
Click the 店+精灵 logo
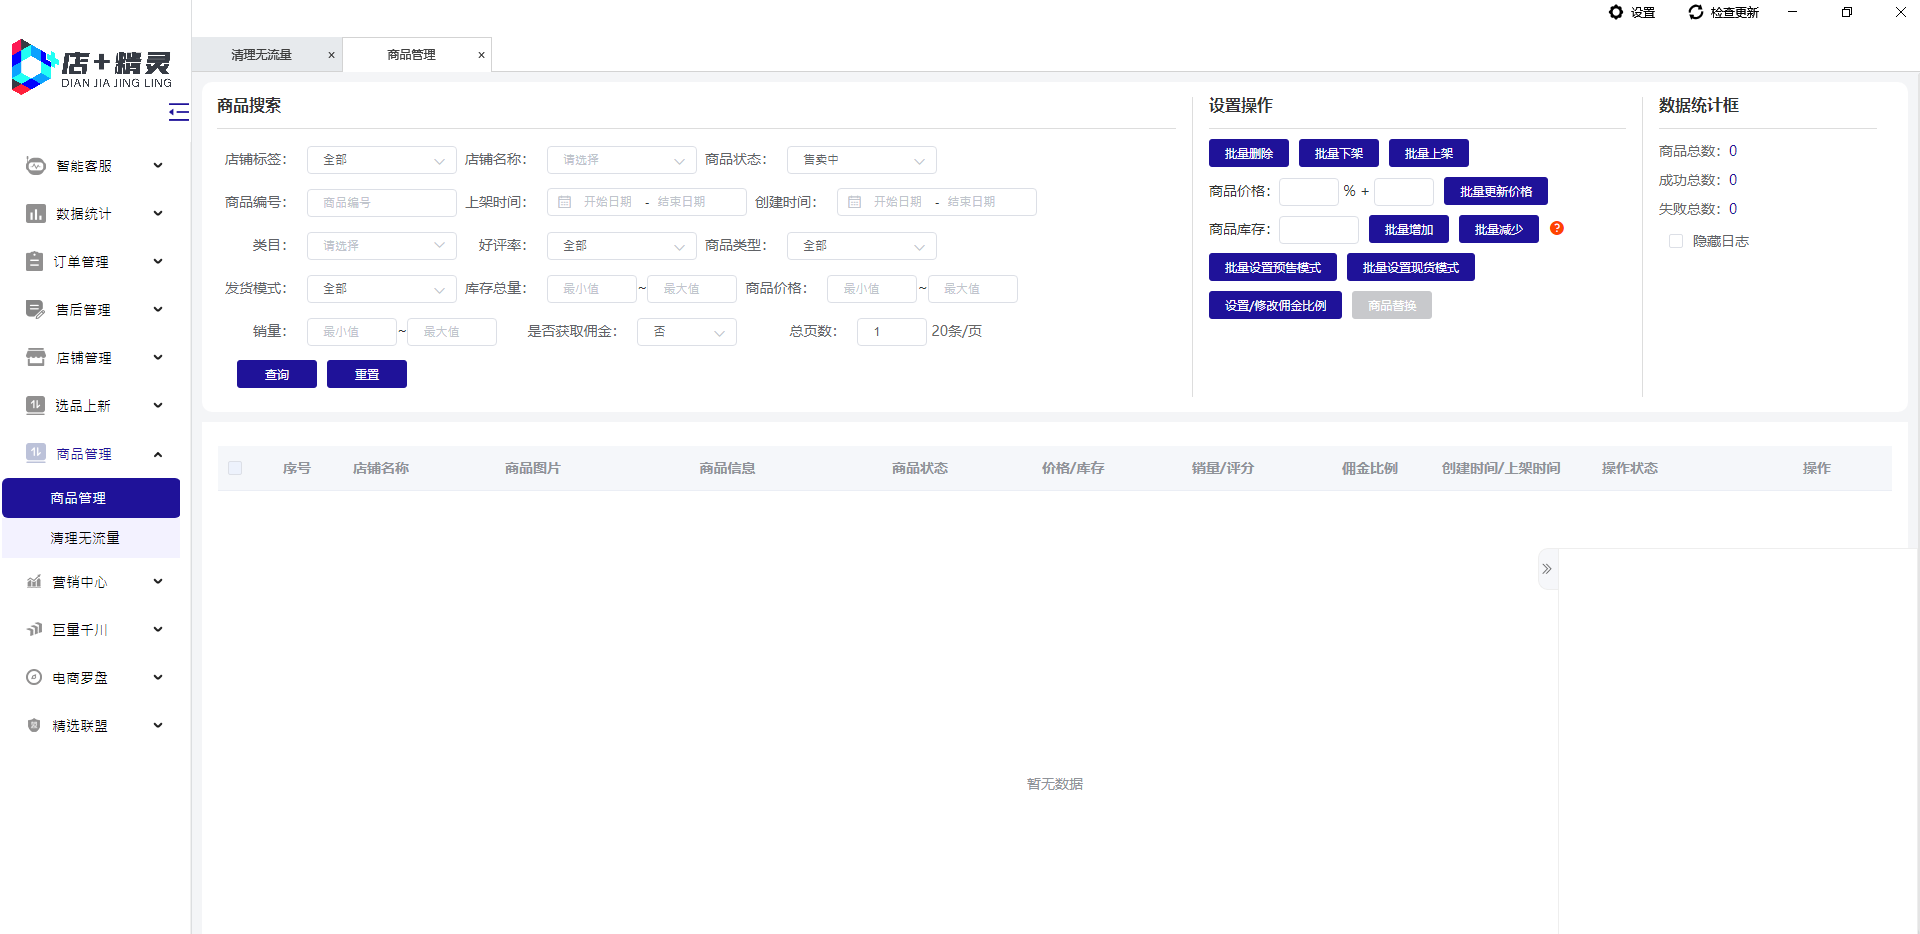coord(92,67)
